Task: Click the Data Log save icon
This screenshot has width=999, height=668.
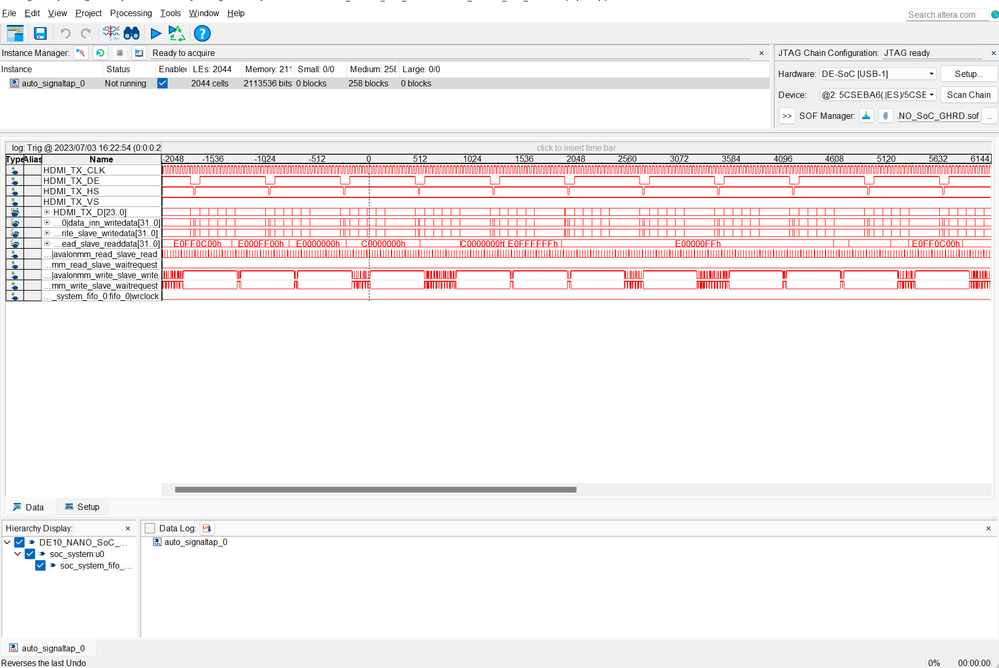Action: [x=206, y=528]
